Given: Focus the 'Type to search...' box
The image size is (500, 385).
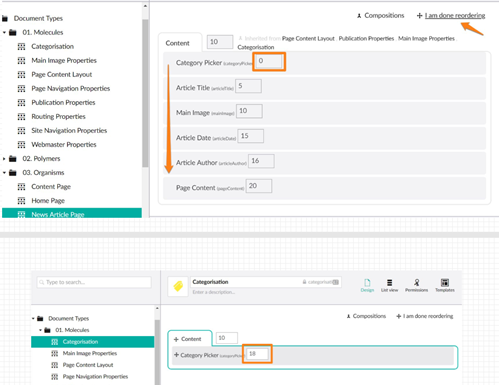Looking at the screenshot, I should click(94, 282).
